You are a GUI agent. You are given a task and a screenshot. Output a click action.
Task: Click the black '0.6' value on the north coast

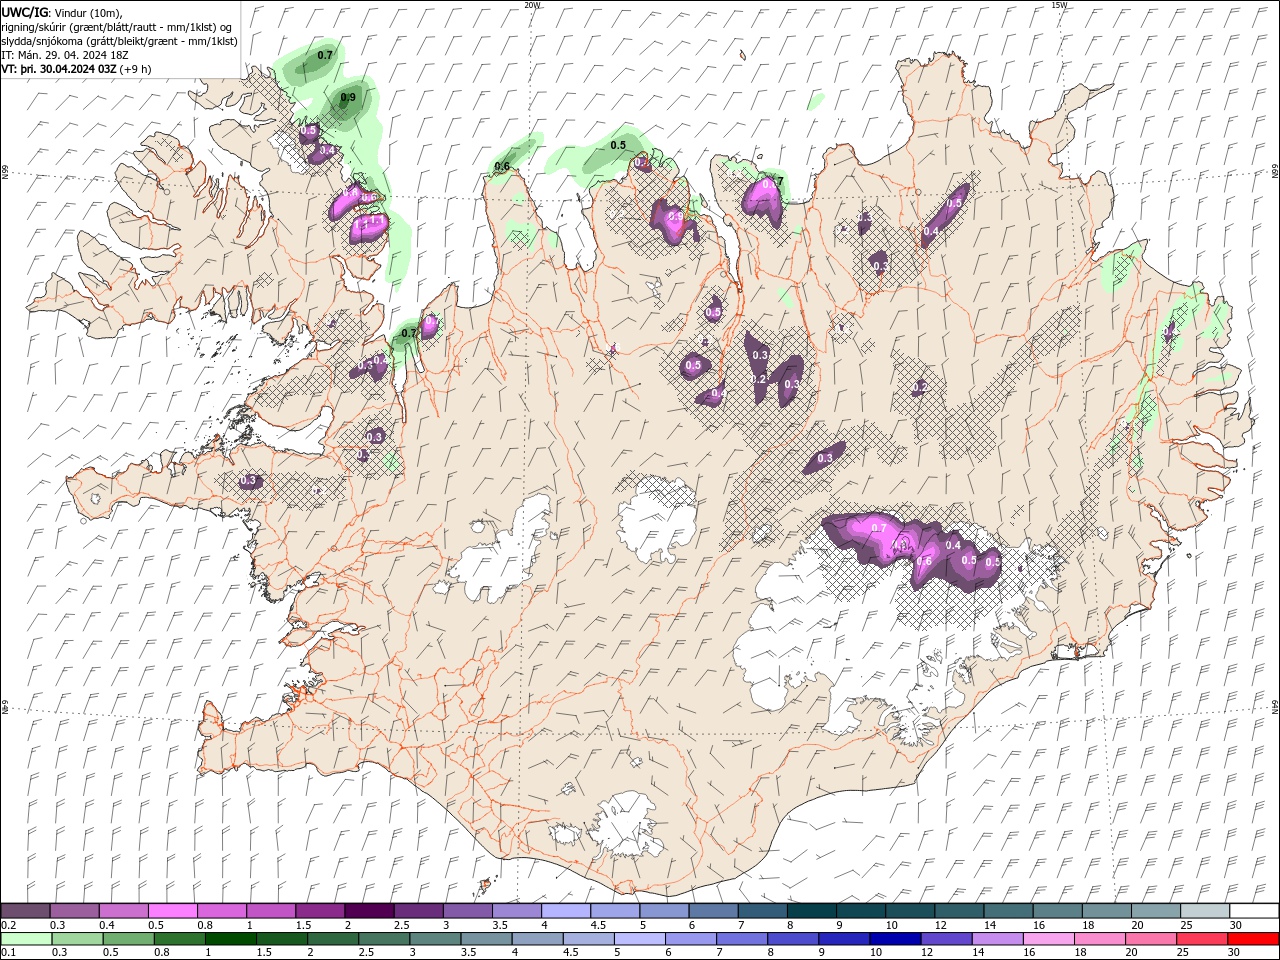[502, 166]
